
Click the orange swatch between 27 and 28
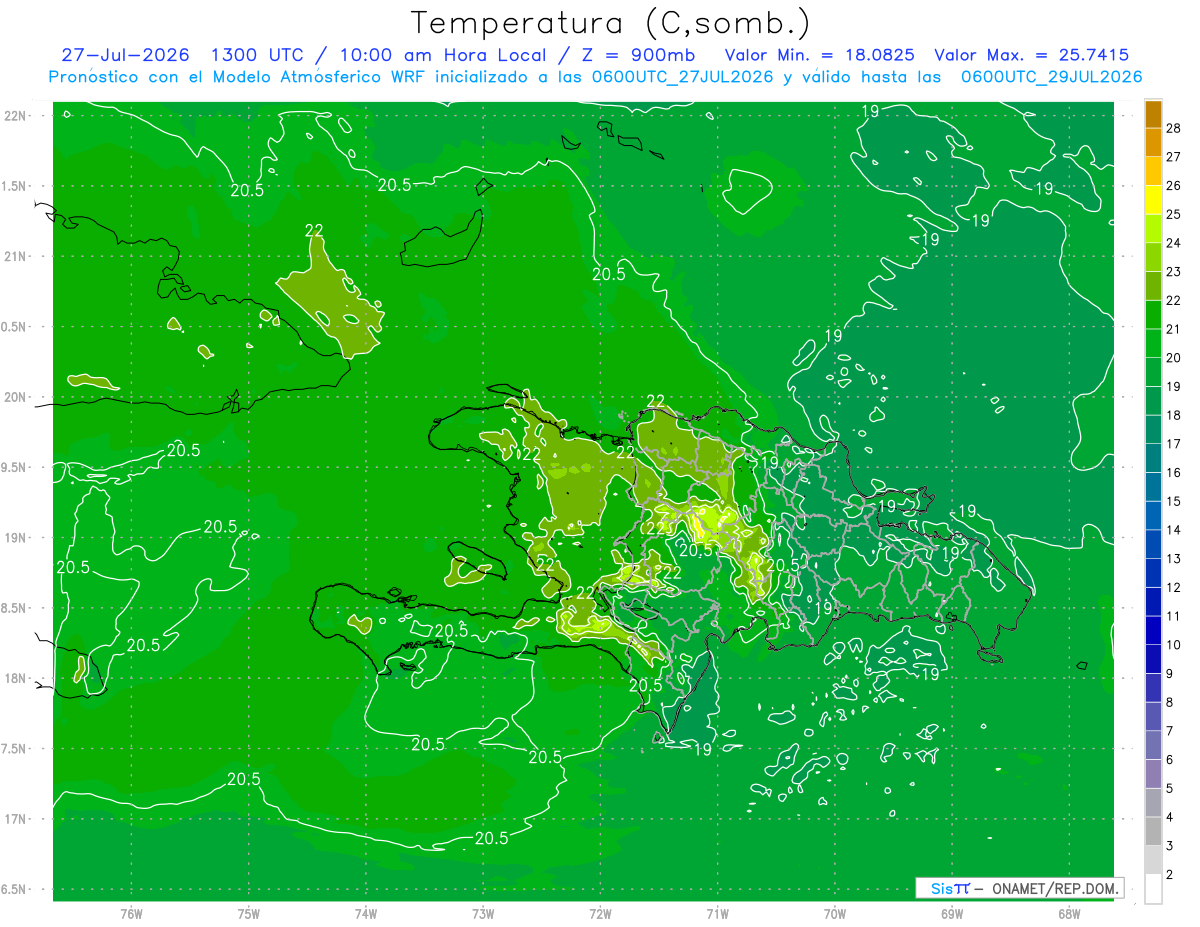(1153, 142)
